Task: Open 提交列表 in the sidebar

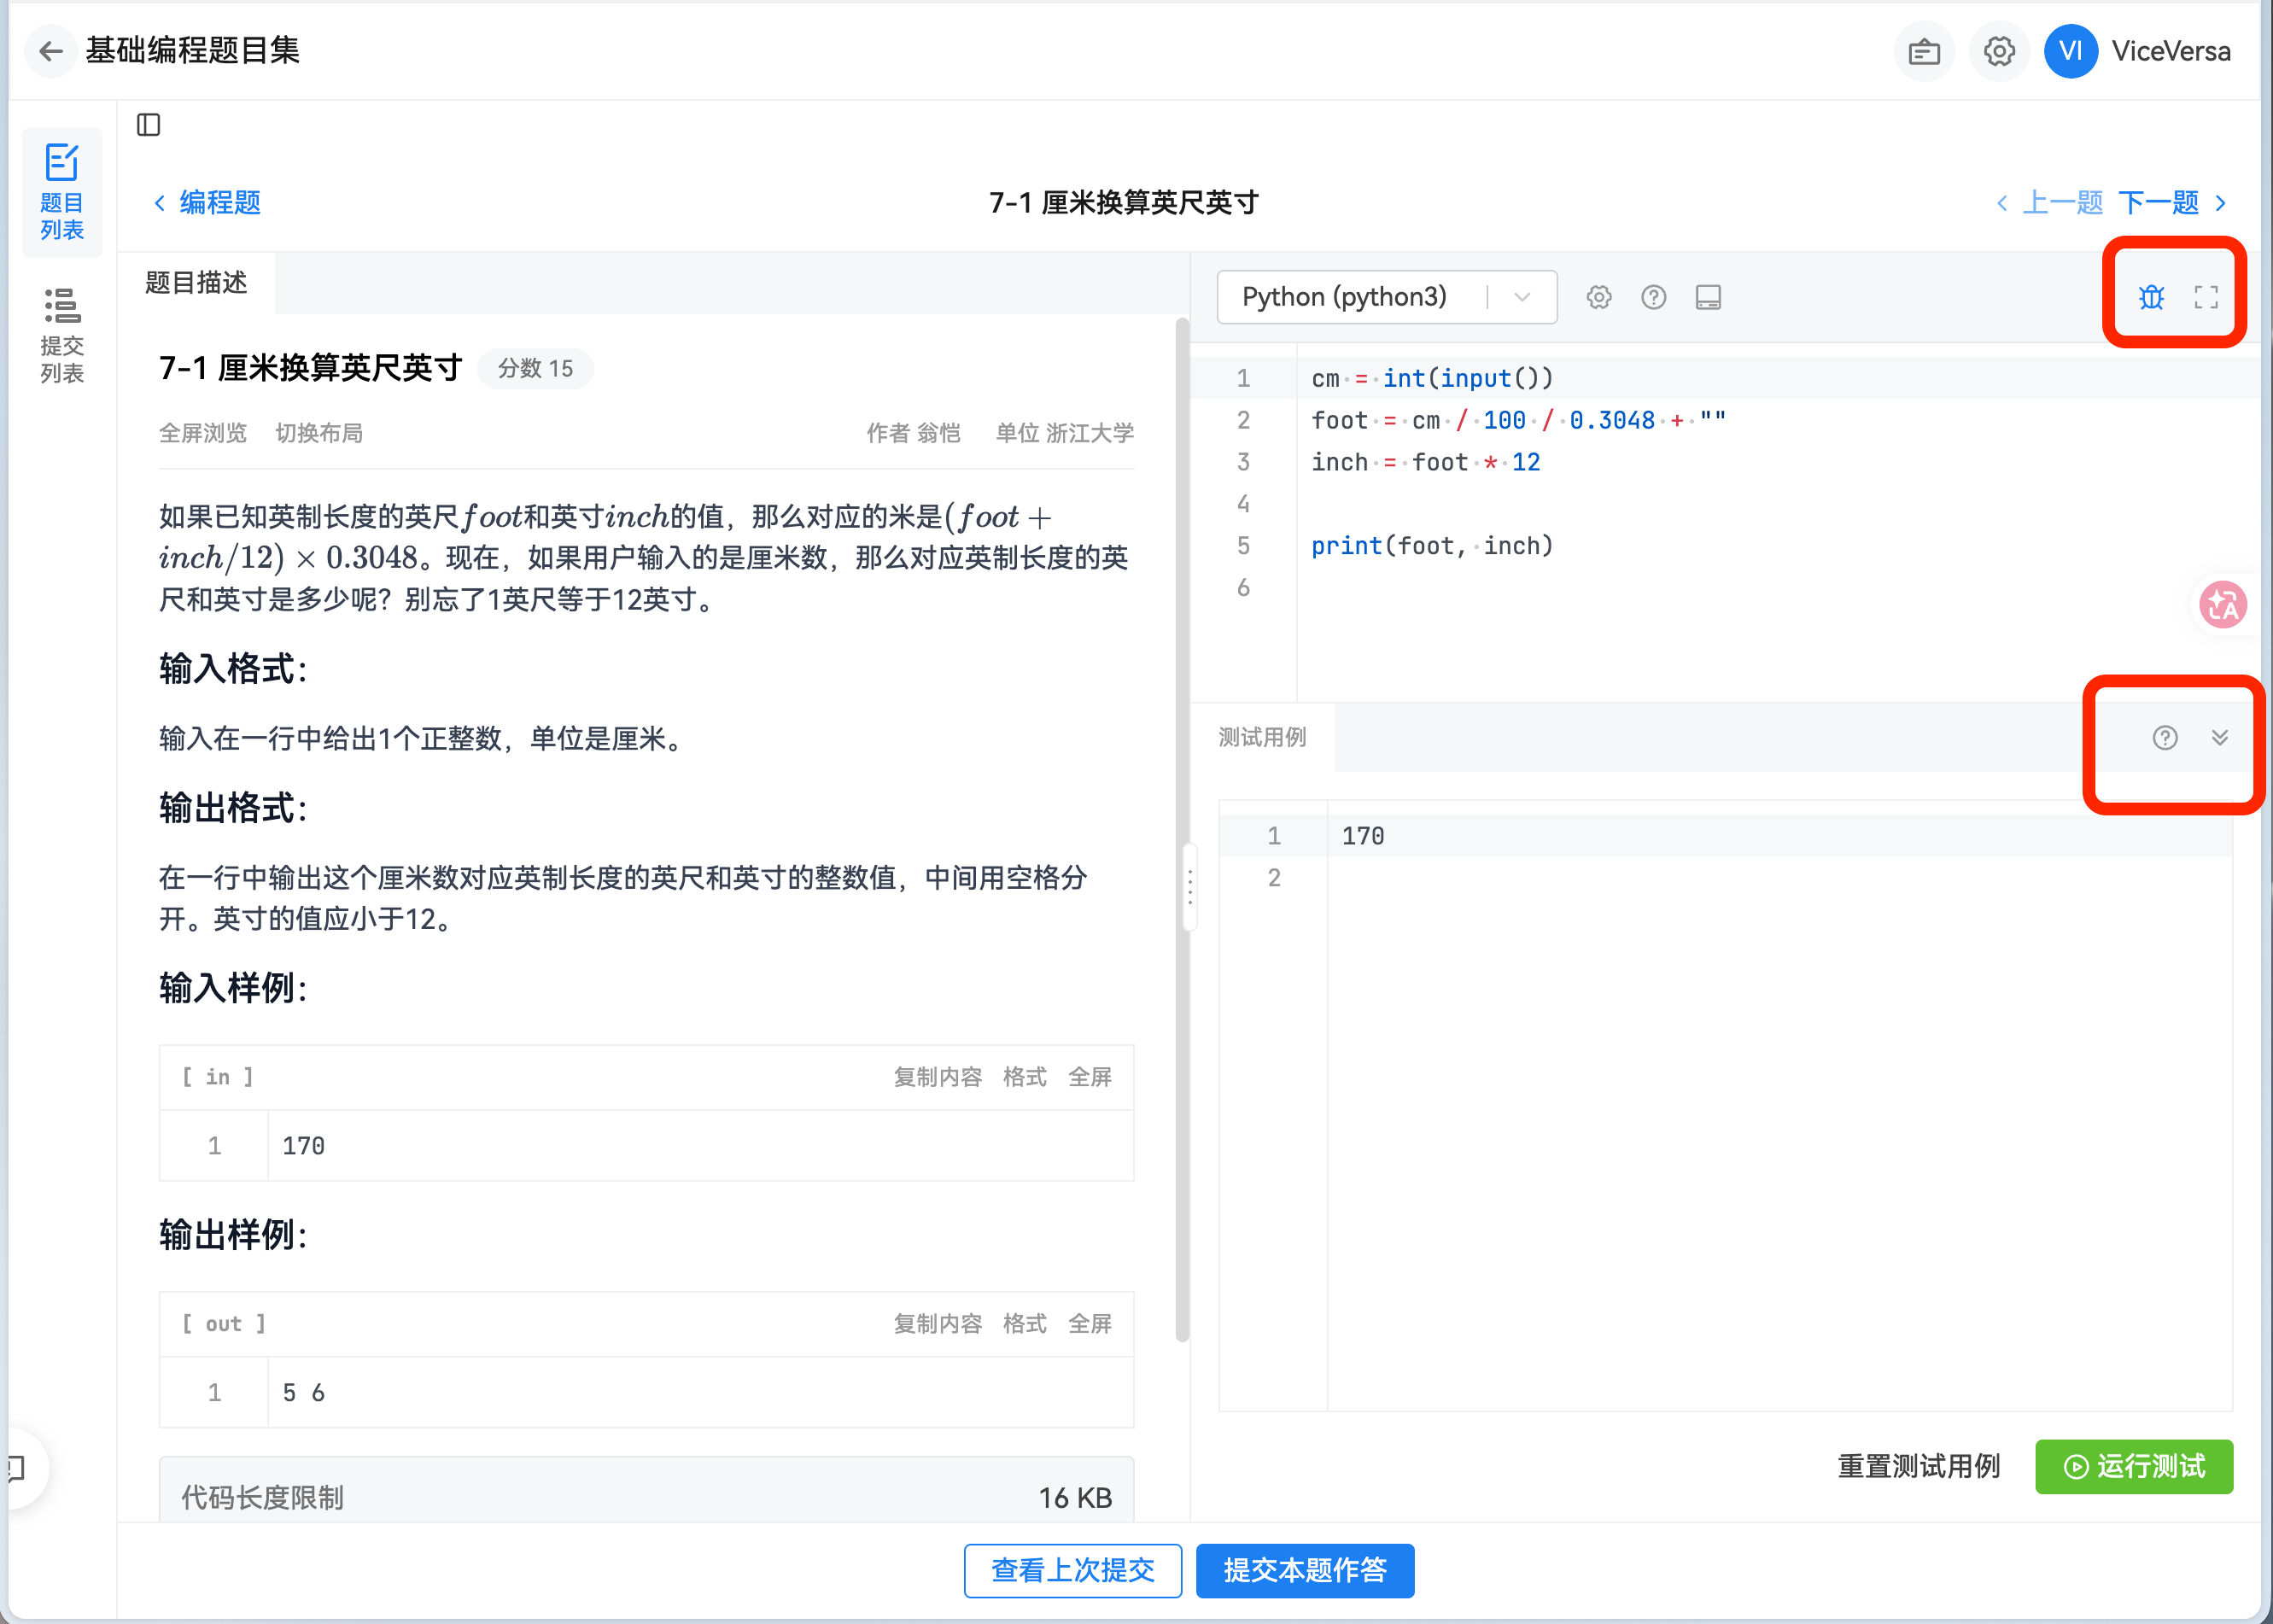Action: pos(62,336)
